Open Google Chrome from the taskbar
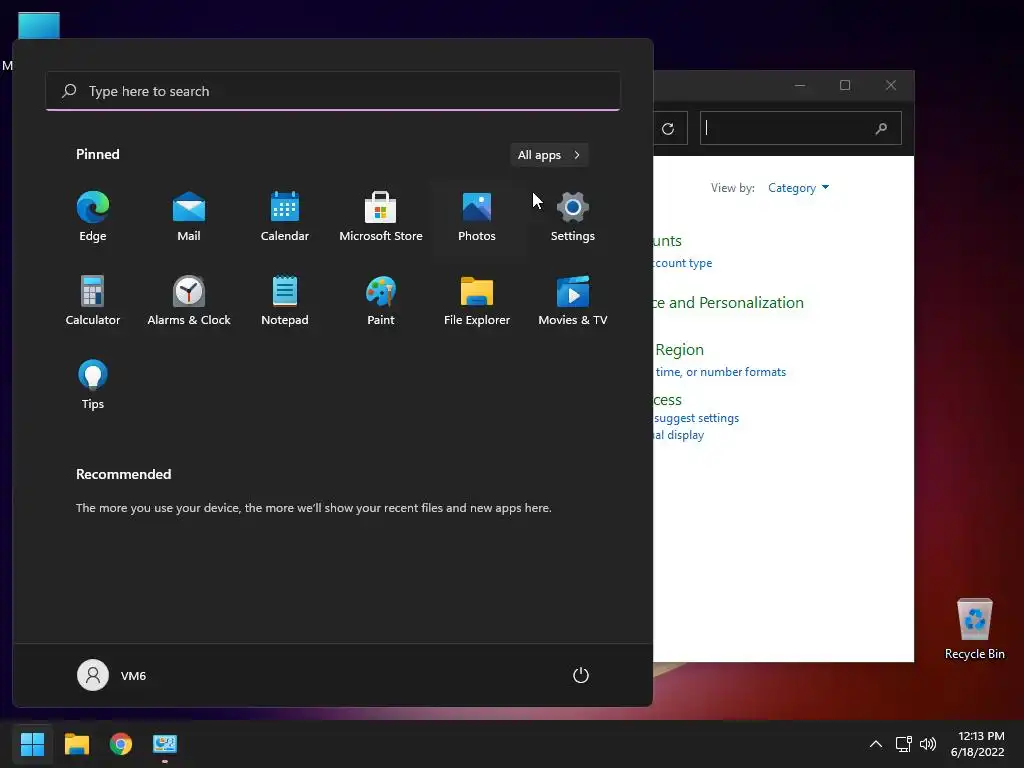 click(x=121, y=744)
